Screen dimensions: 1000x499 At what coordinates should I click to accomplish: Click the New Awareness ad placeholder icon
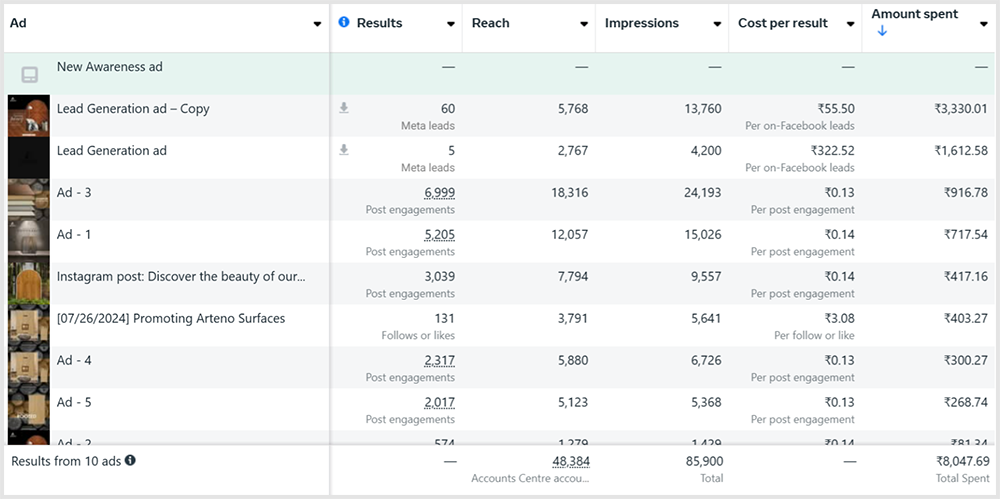pyautogui.click(x=30, y=75)
